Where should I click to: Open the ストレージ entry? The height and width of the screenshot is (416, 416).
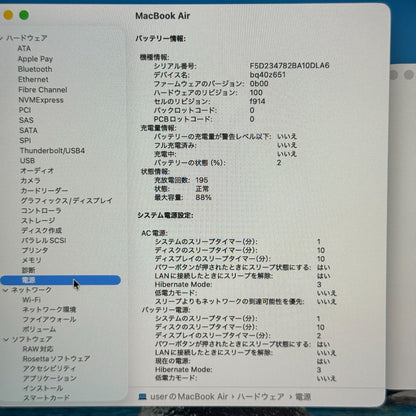(x=38, y=221)
